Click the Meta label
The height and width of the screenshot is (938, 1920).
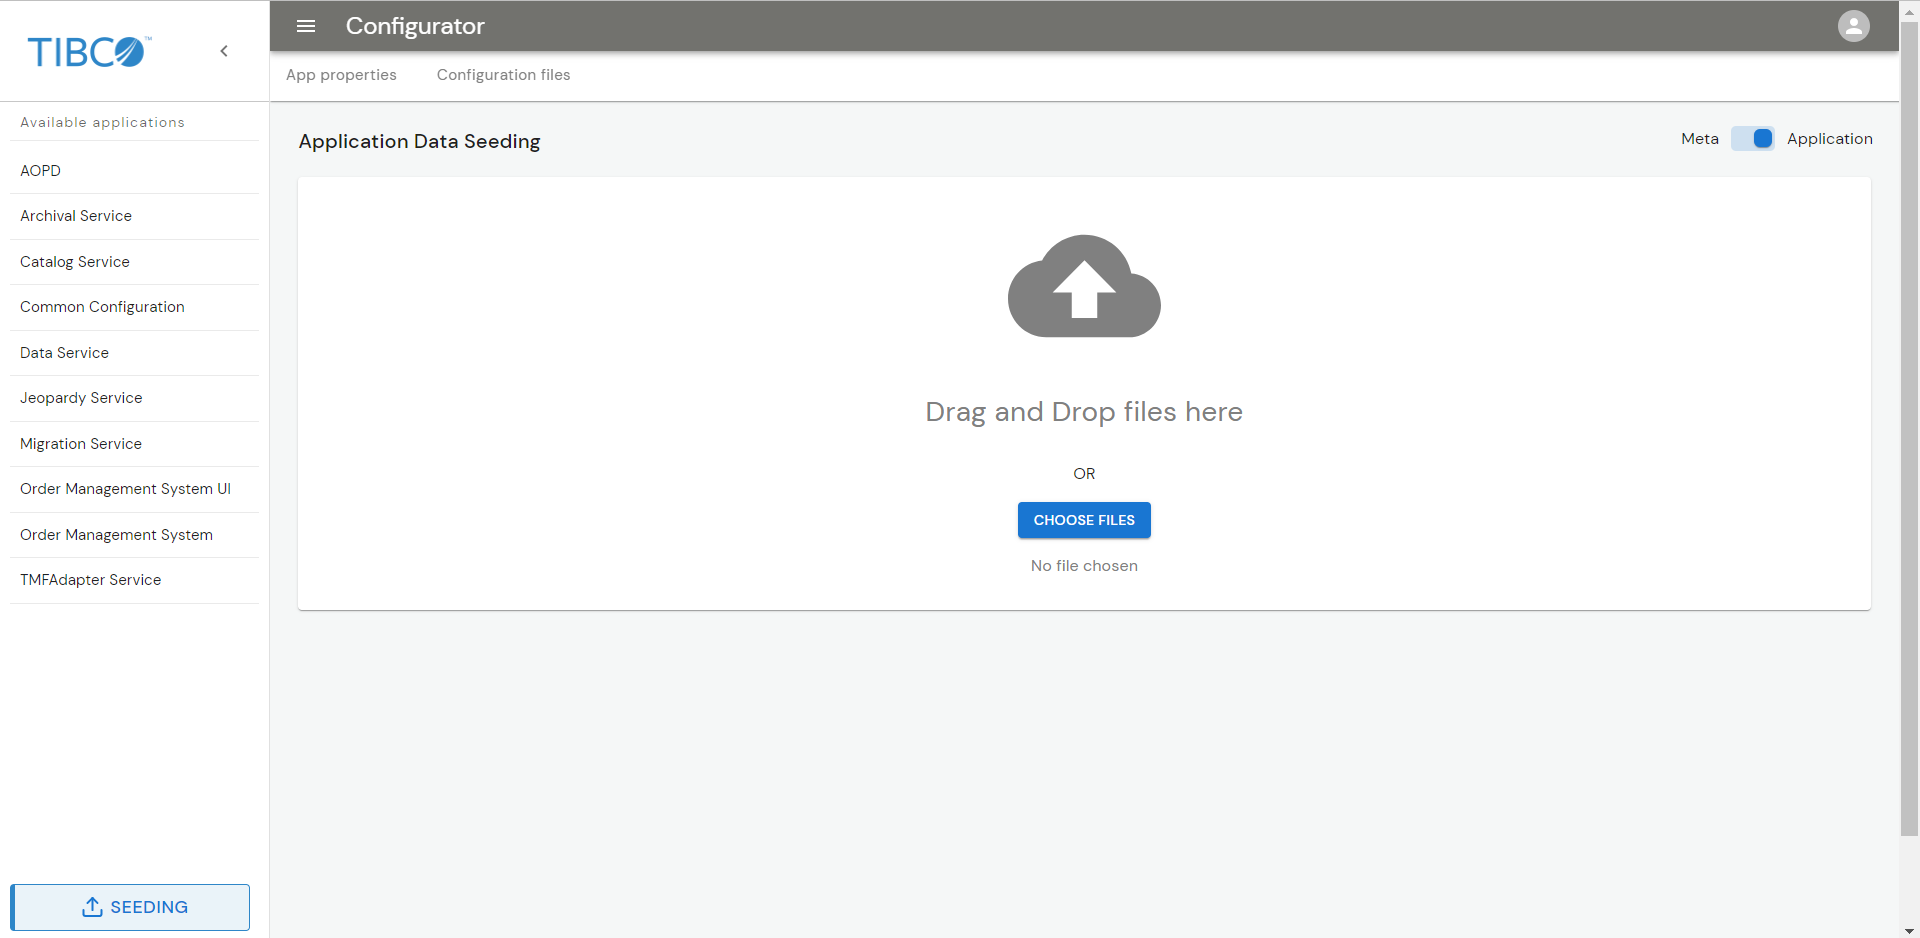(1700, 139)
